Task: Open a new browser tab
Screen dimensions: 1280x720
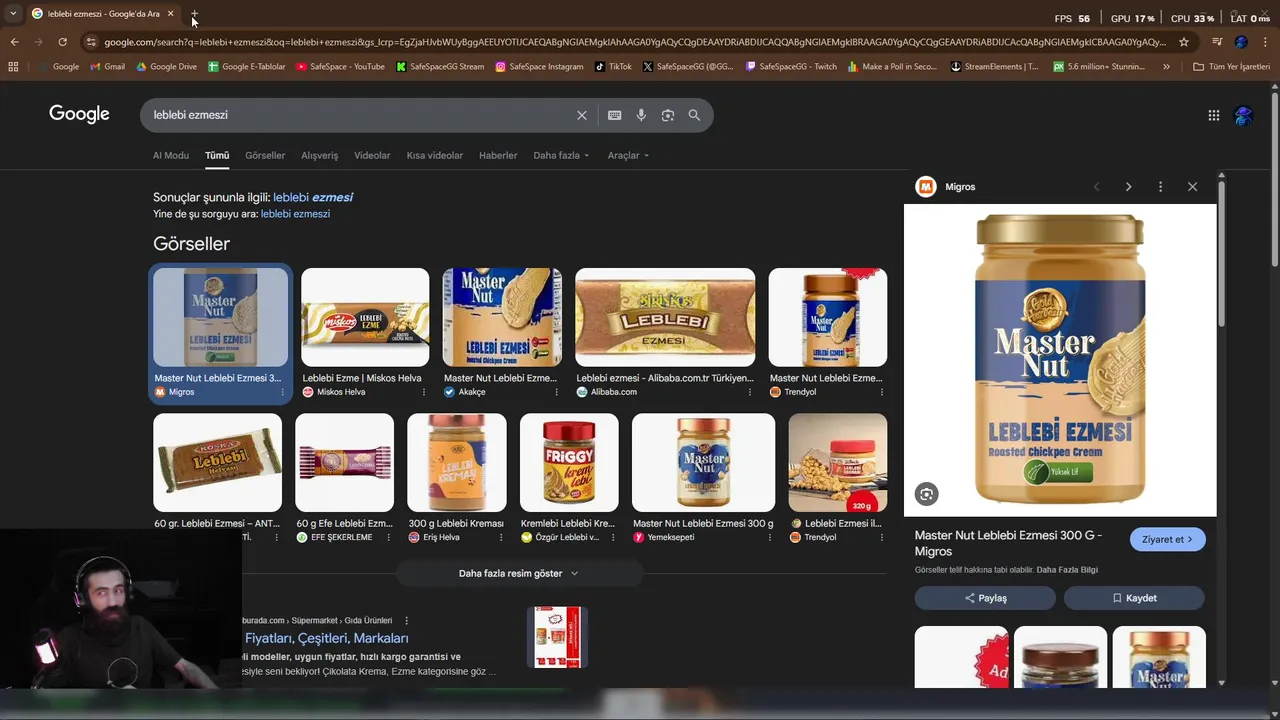Action: click(x=194, y=14)
